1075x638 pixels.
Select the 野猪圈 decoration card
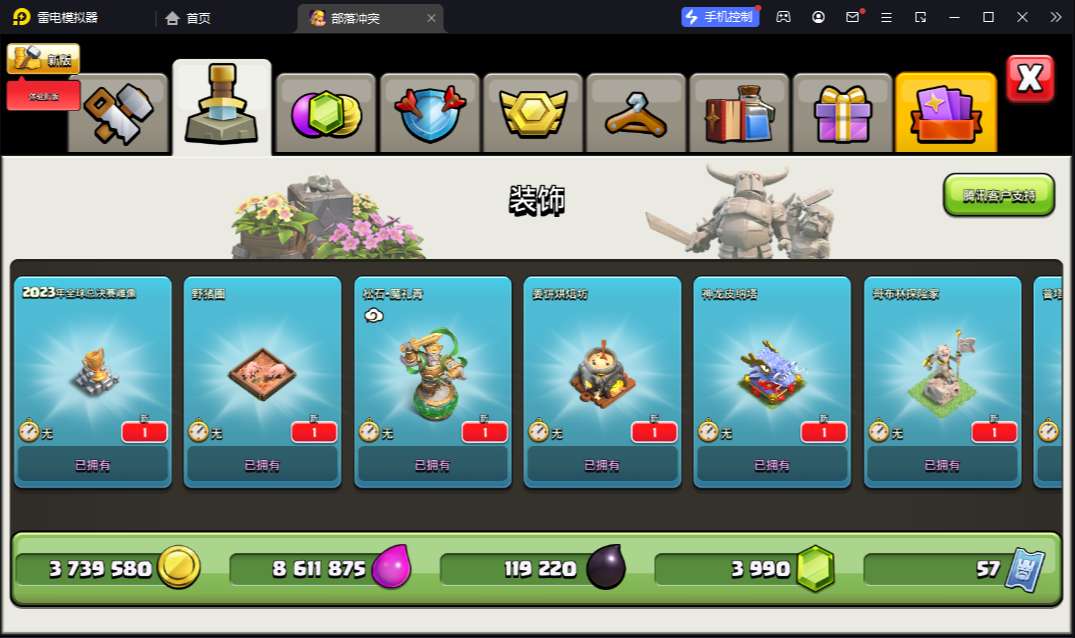(263, 382)
